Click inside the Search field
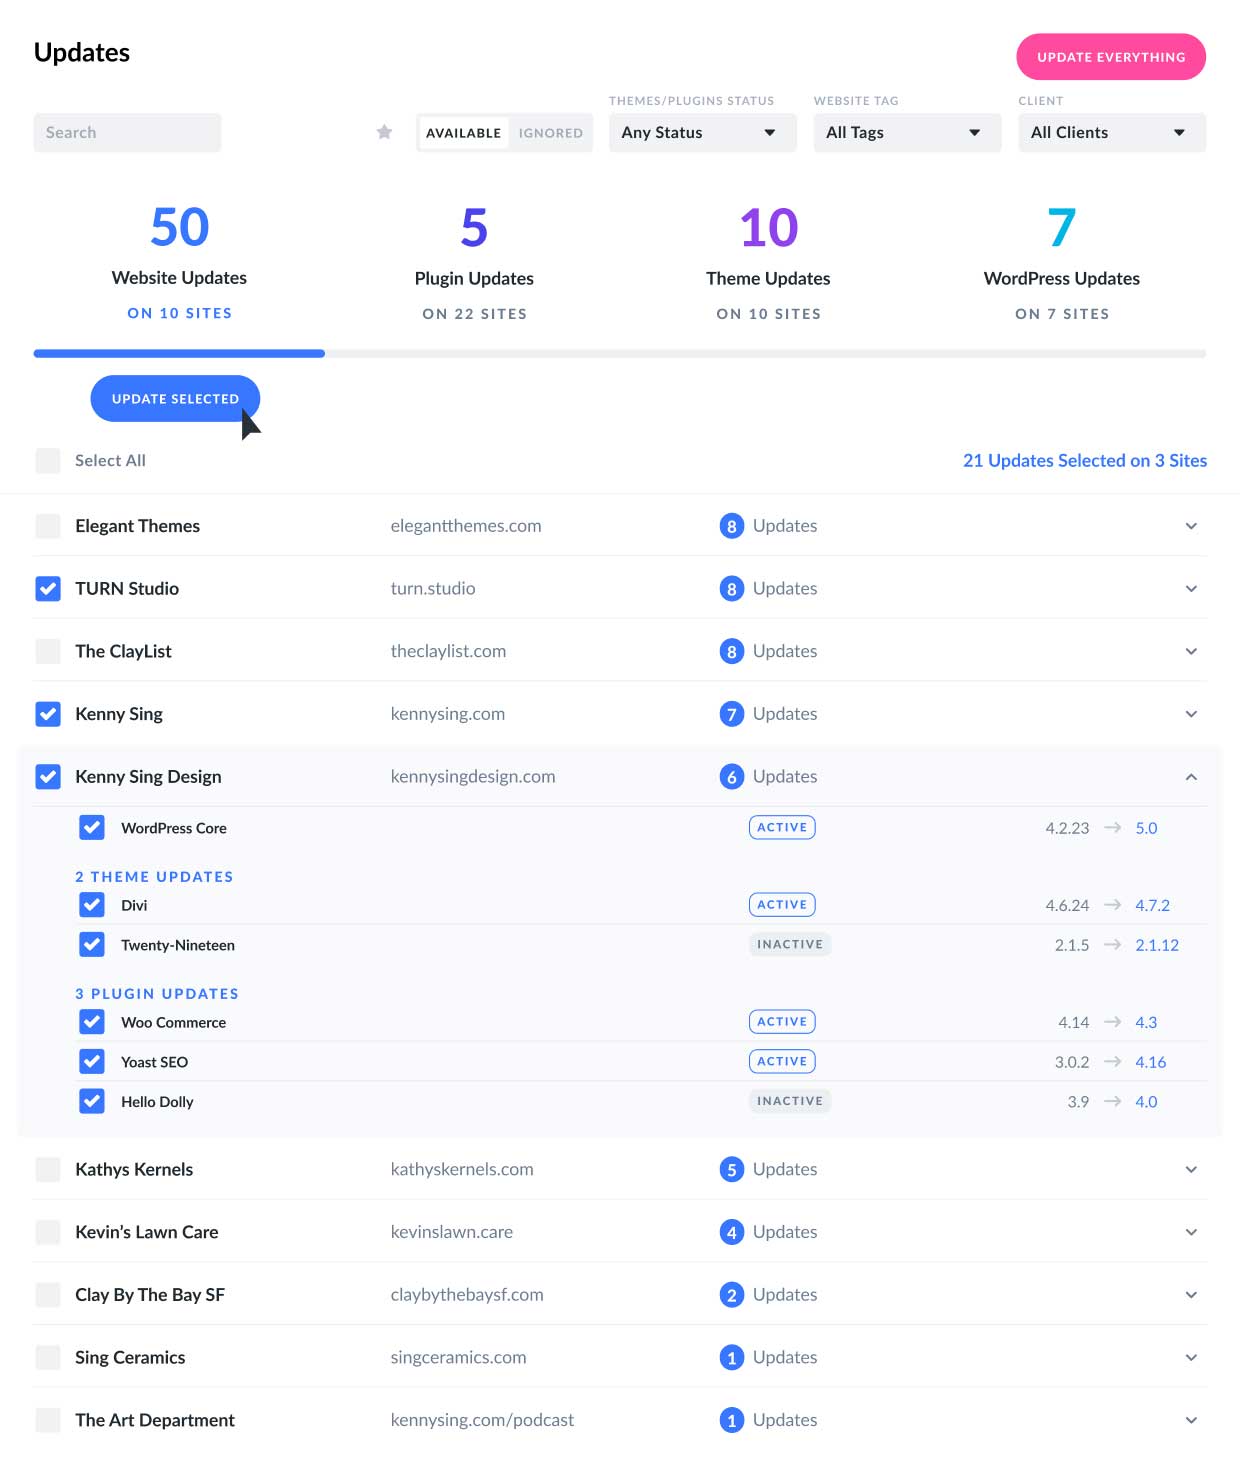The height and width of the screenshot is (1480, 1240). 127,132
